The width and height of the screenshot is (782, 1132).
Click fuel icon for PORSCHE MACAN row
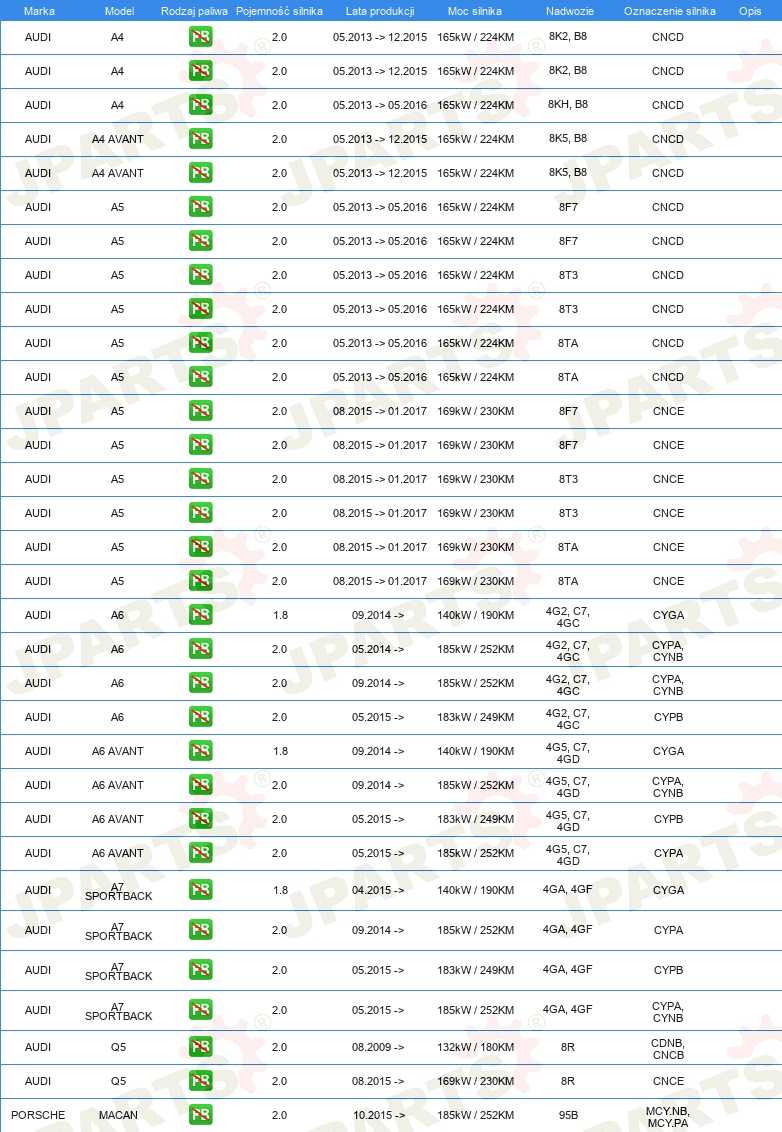coord(201,1115)
